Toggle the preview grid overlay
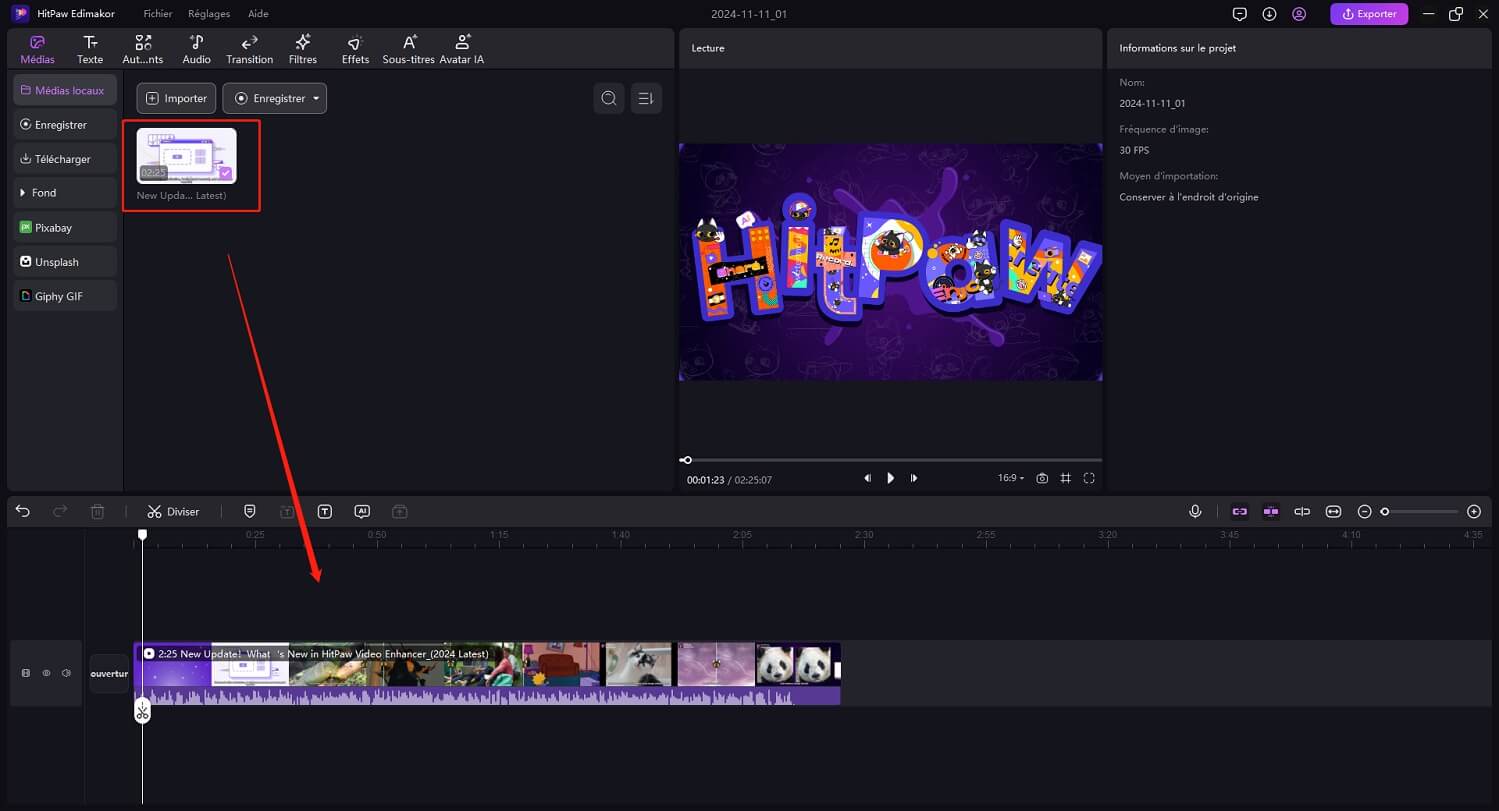The height and width of the screenshot is (811, 1499). [1066, 479]
